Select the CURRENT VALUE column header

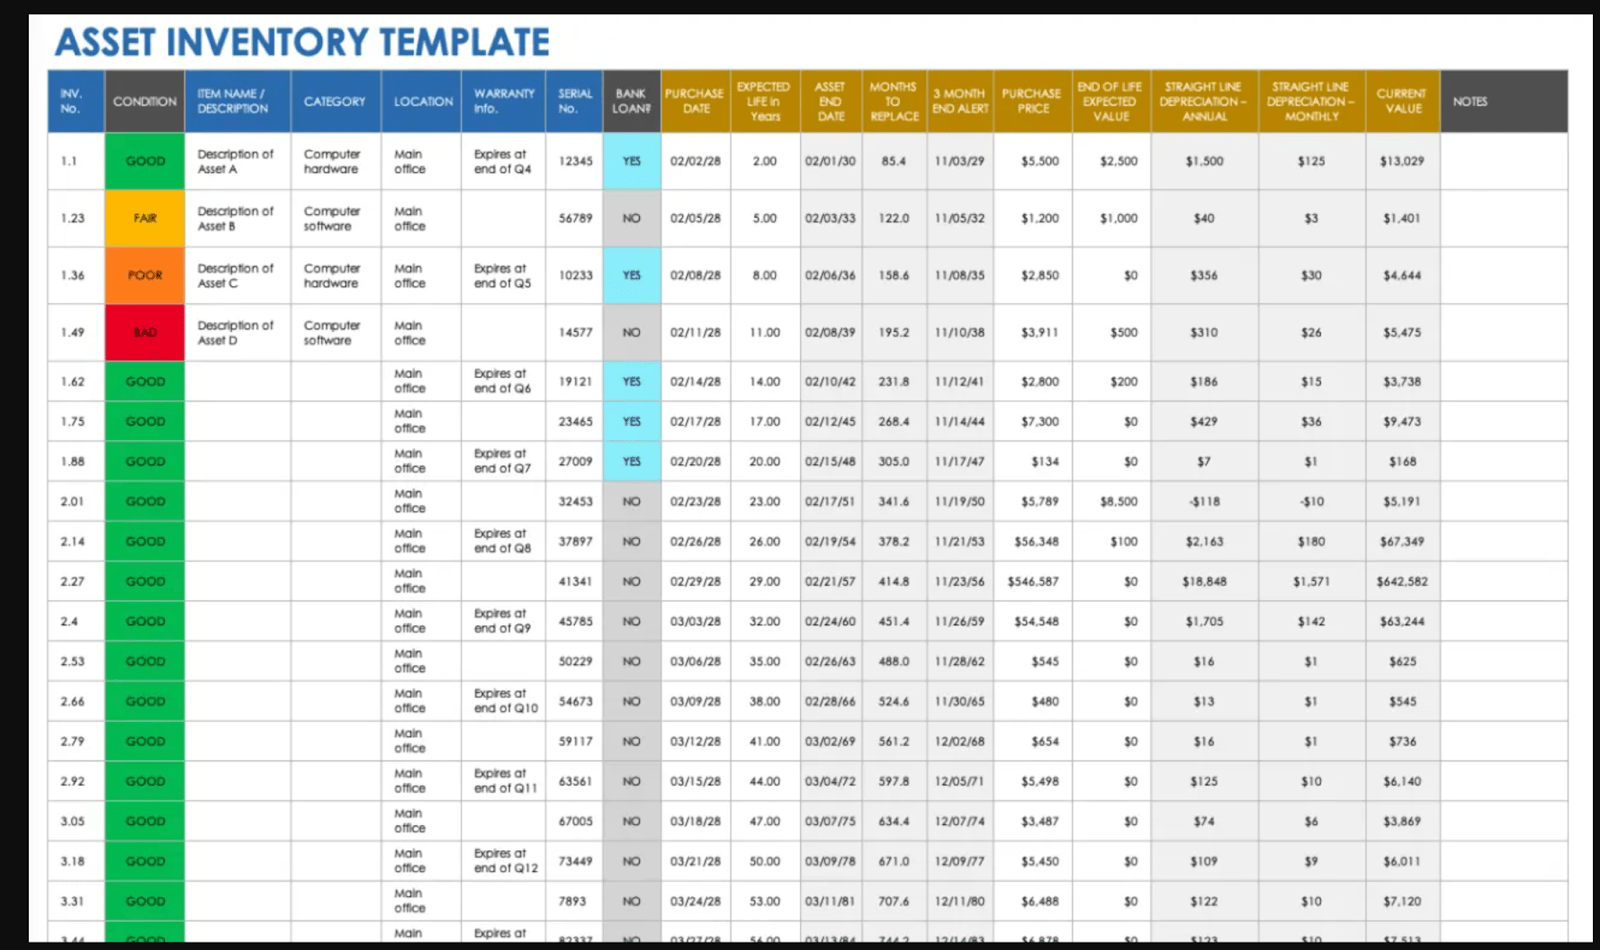pos(1403,101)
